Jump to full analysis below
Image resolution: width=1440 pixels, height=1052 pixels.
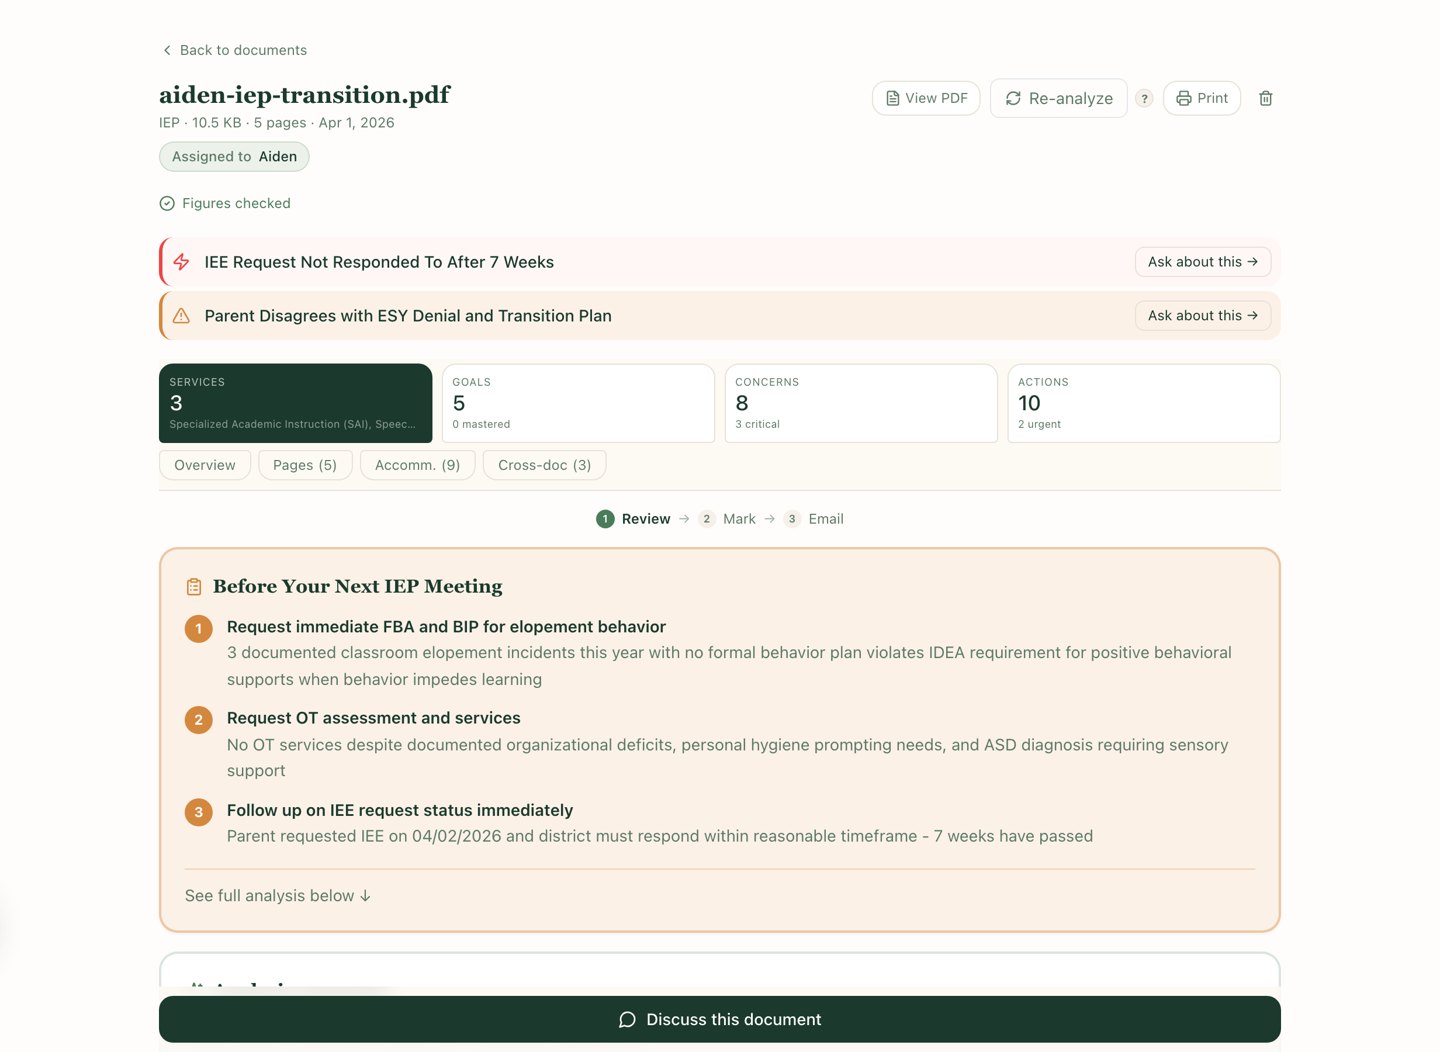tap(278, 896)
